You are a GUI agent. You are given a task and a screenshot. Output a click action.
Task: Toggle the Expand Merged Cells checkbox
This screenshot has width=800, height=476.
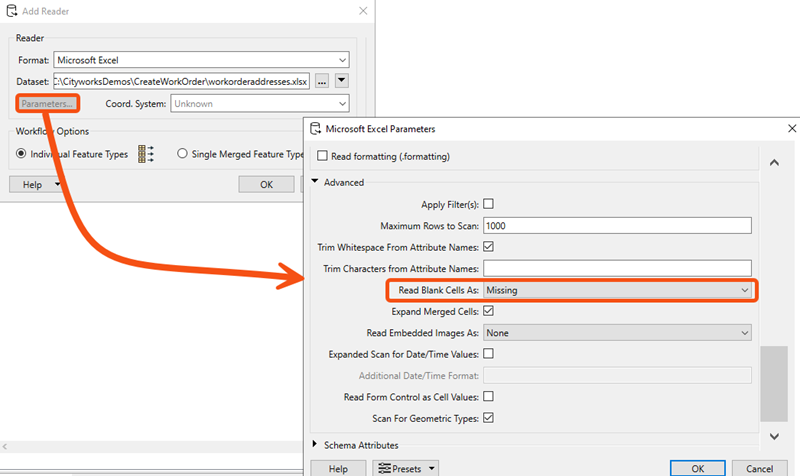(x=488, y=311)
